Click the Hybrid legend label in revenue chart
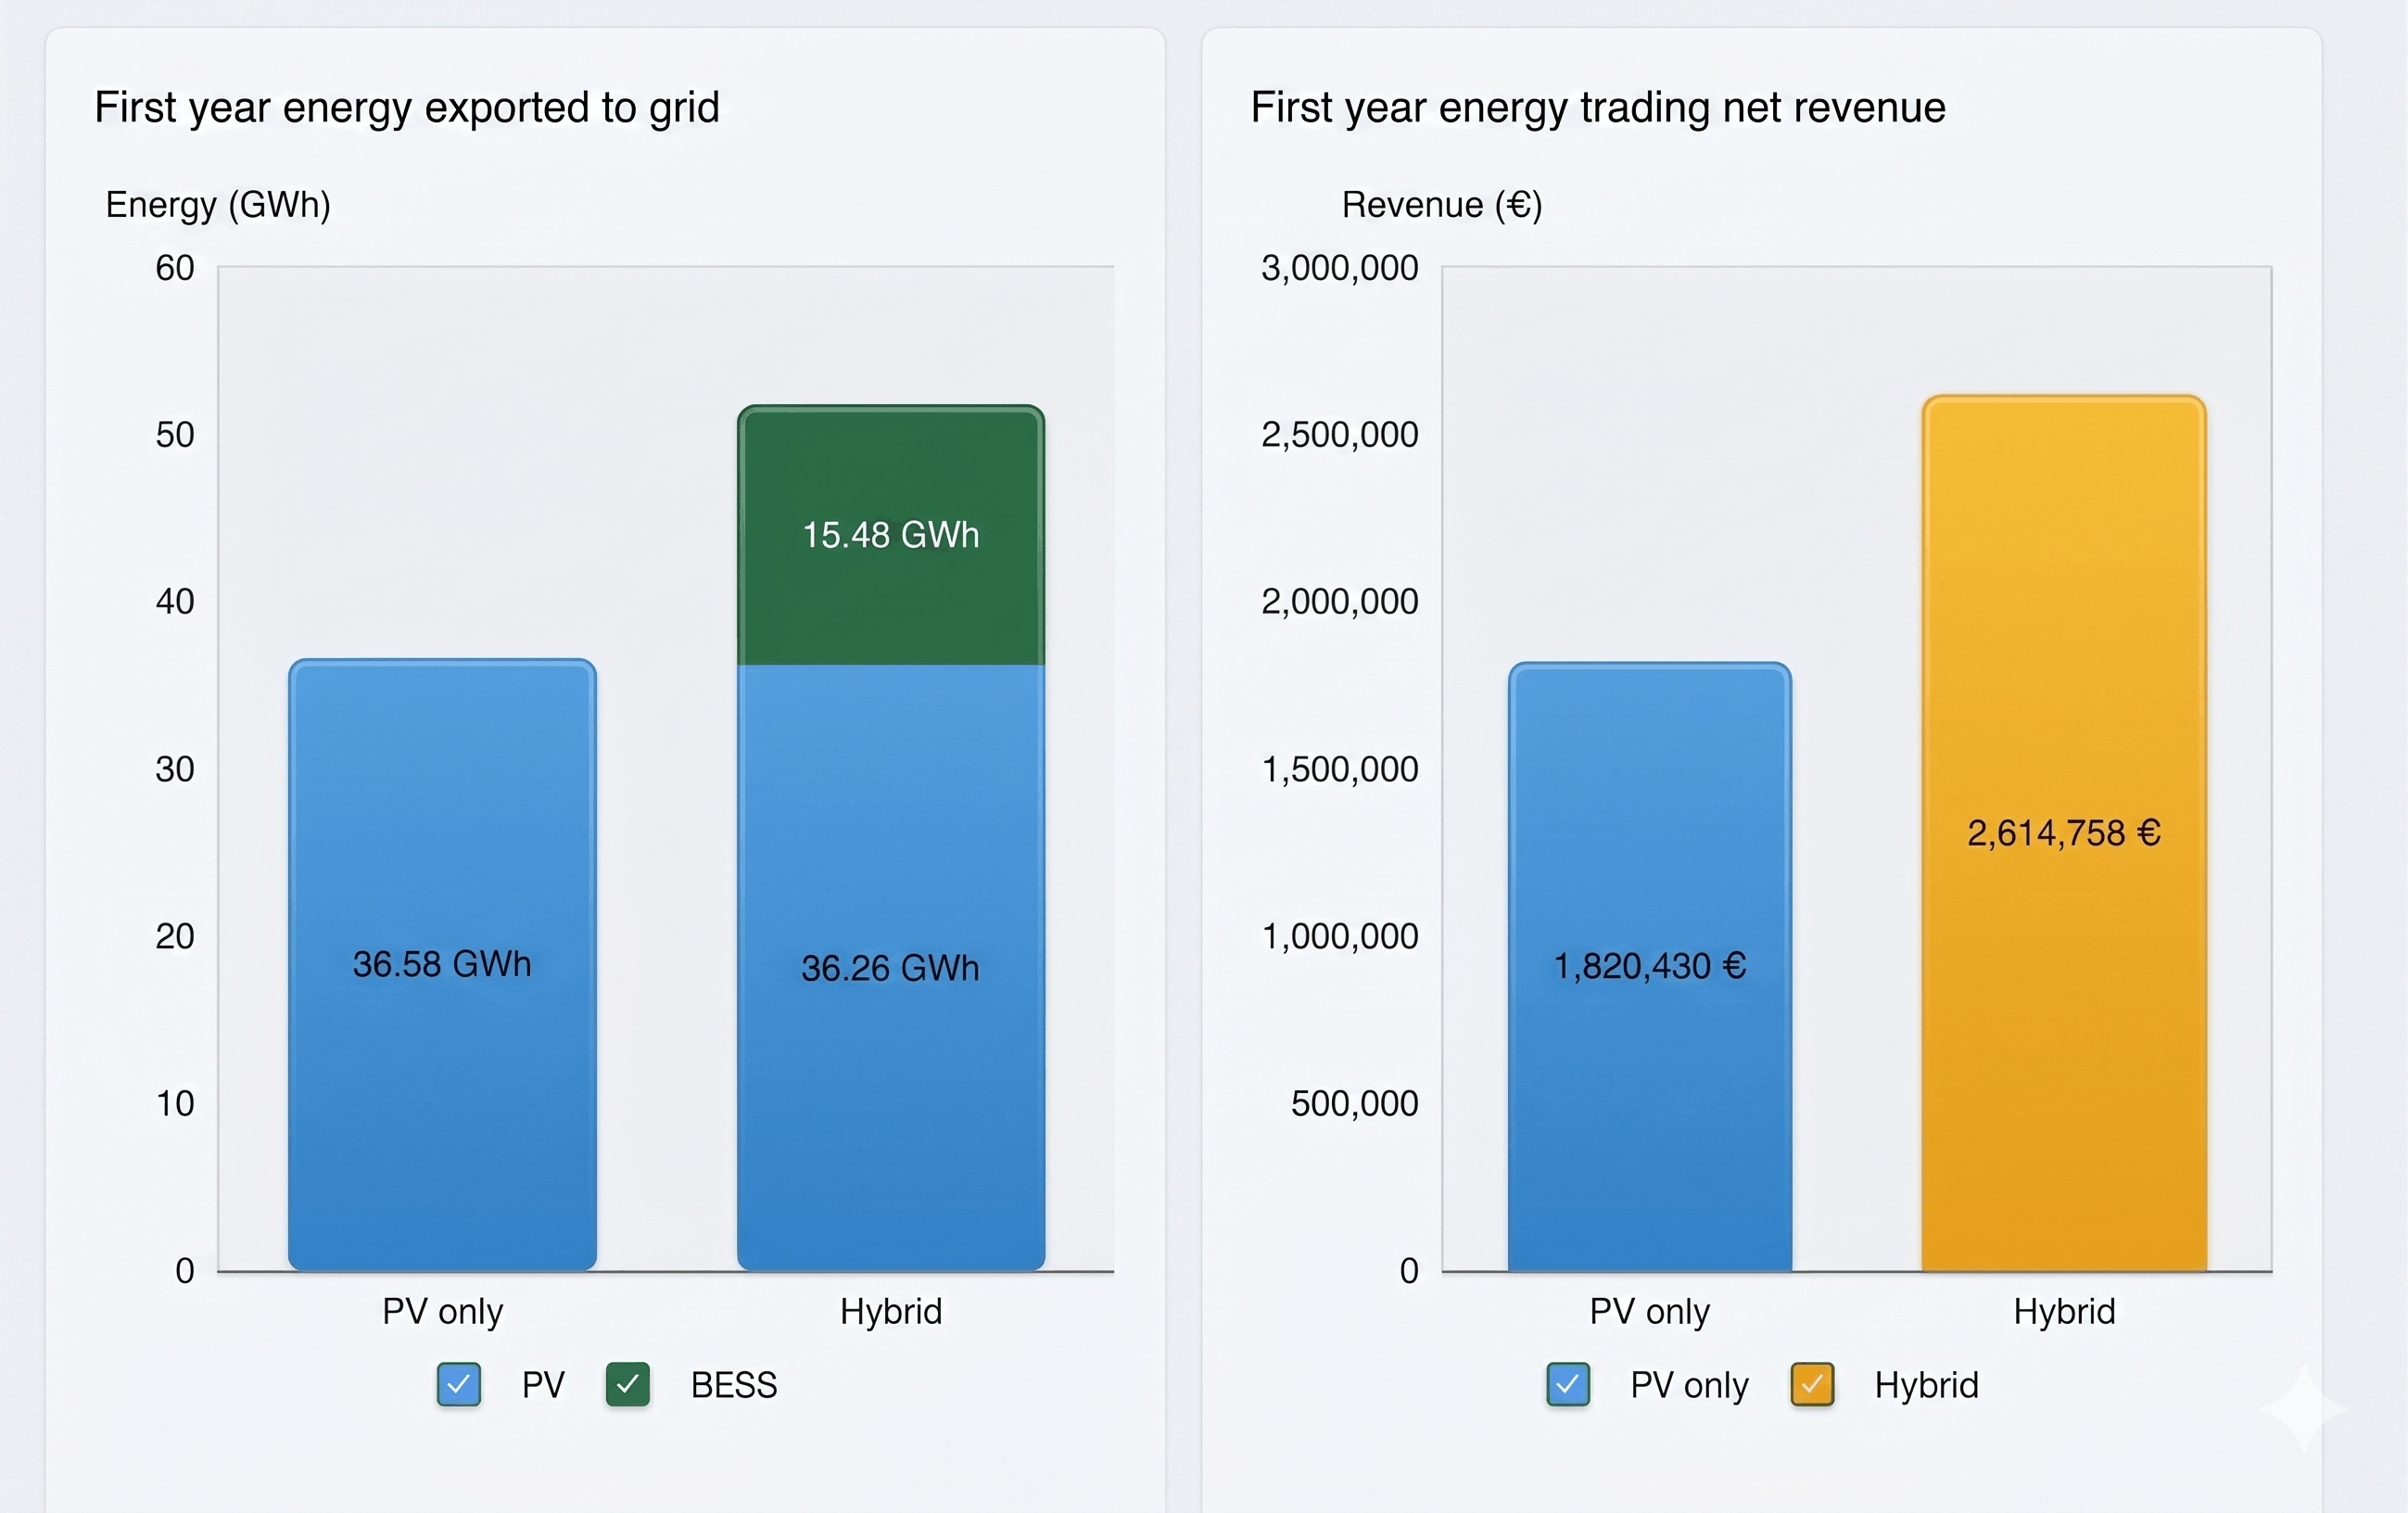Image resolution: width=2408 pixels, height=1513 pixels. click(1926, 1385)
